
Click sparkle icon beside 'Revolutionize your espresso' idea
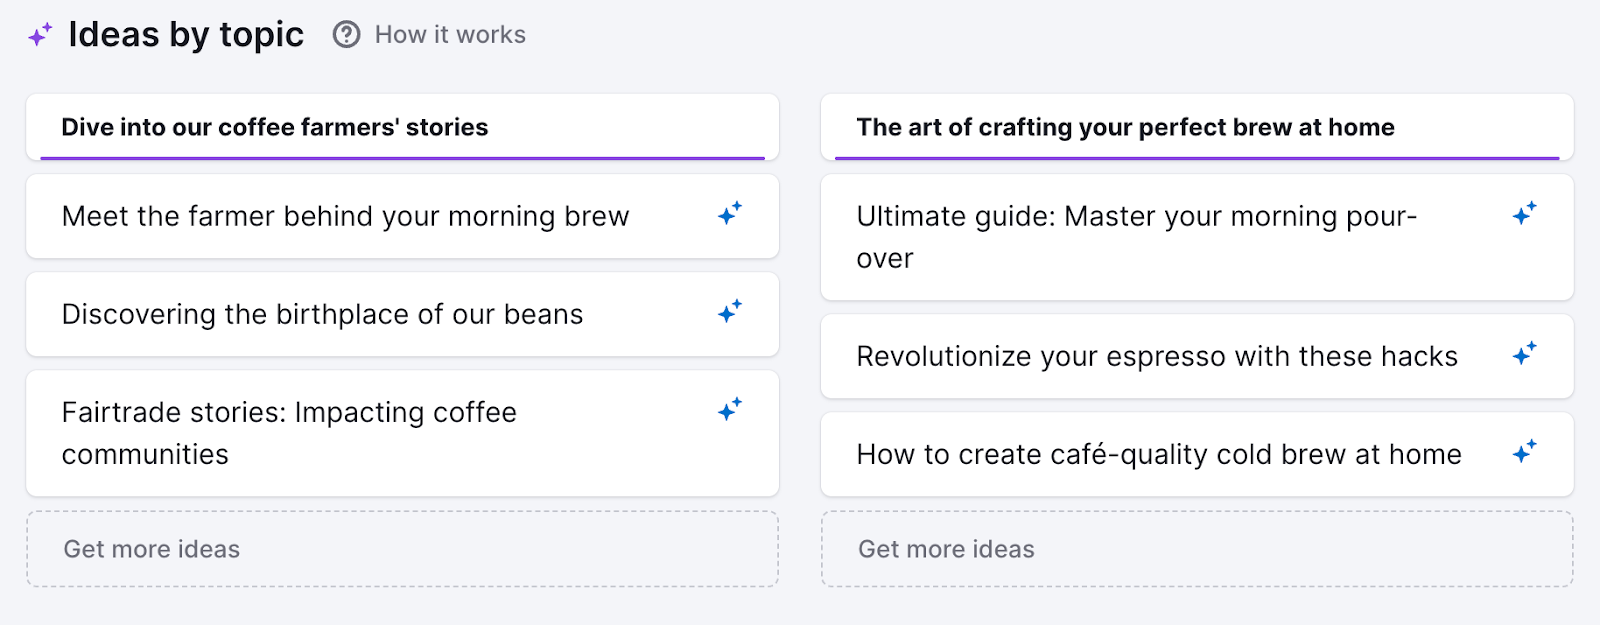click(x=1525, y=353)
